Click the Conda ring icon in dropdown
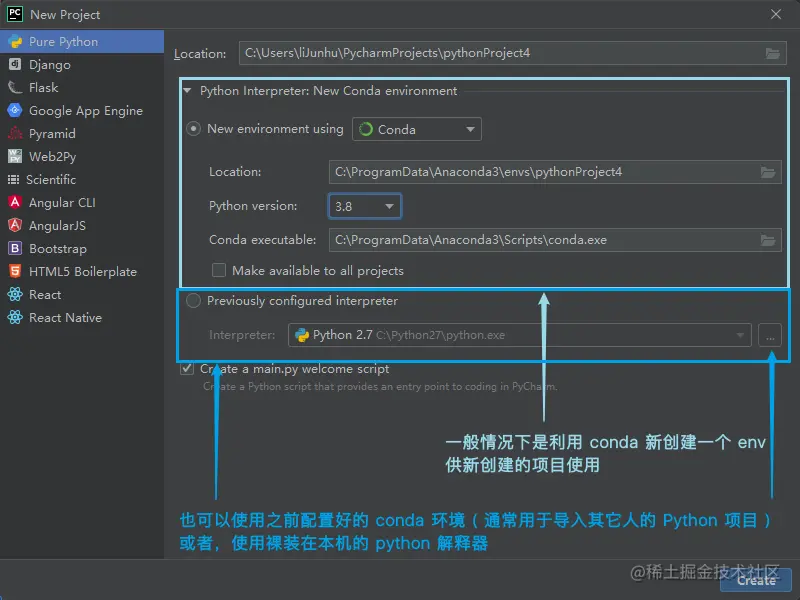The height and width of the screenshot is (600, 800). pos(366,130)
